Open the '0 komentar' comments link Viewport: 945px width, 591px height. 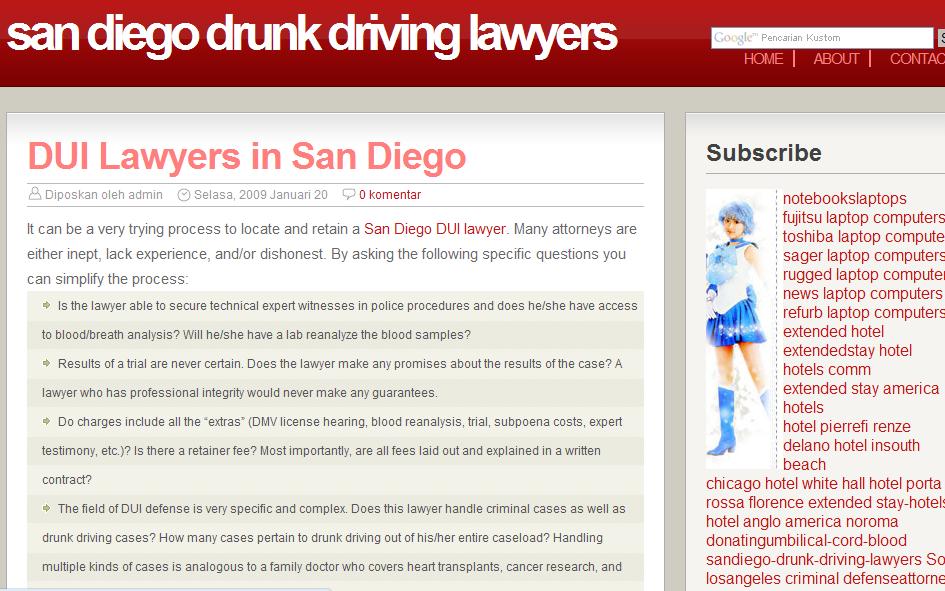click(x=390, y=195)
